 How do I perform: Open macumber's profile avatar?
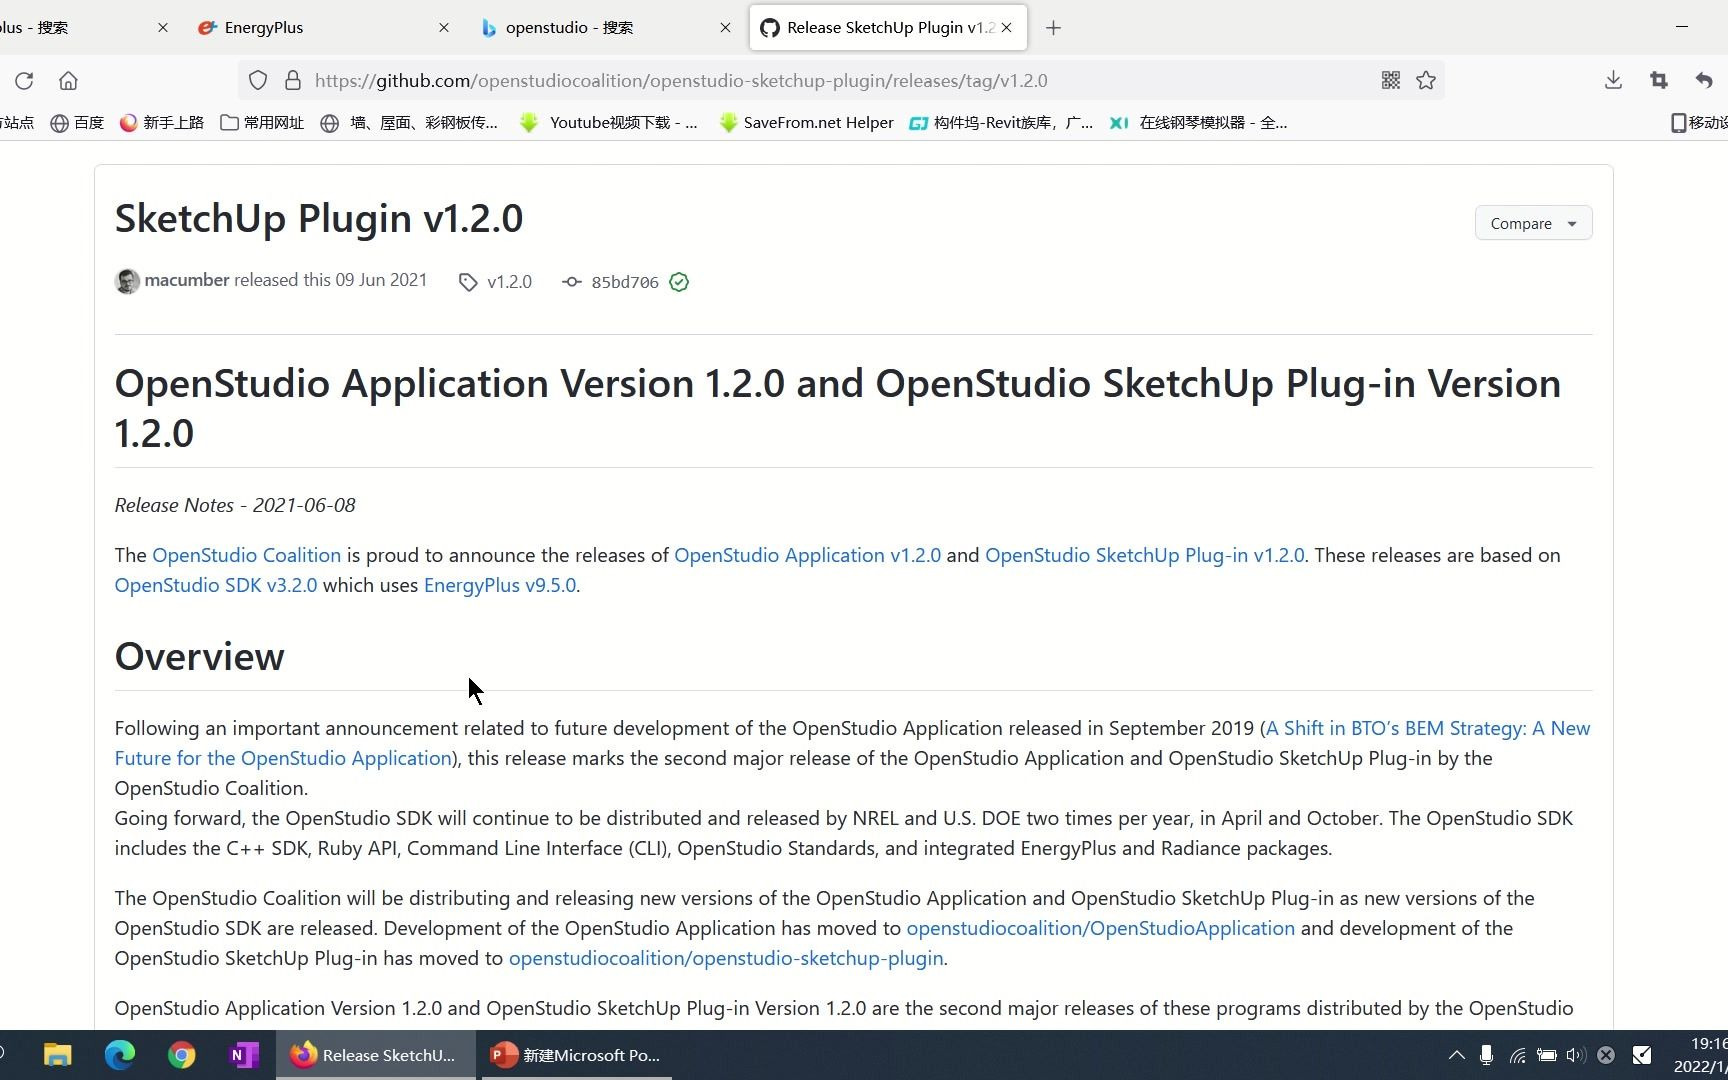[126, 281]
